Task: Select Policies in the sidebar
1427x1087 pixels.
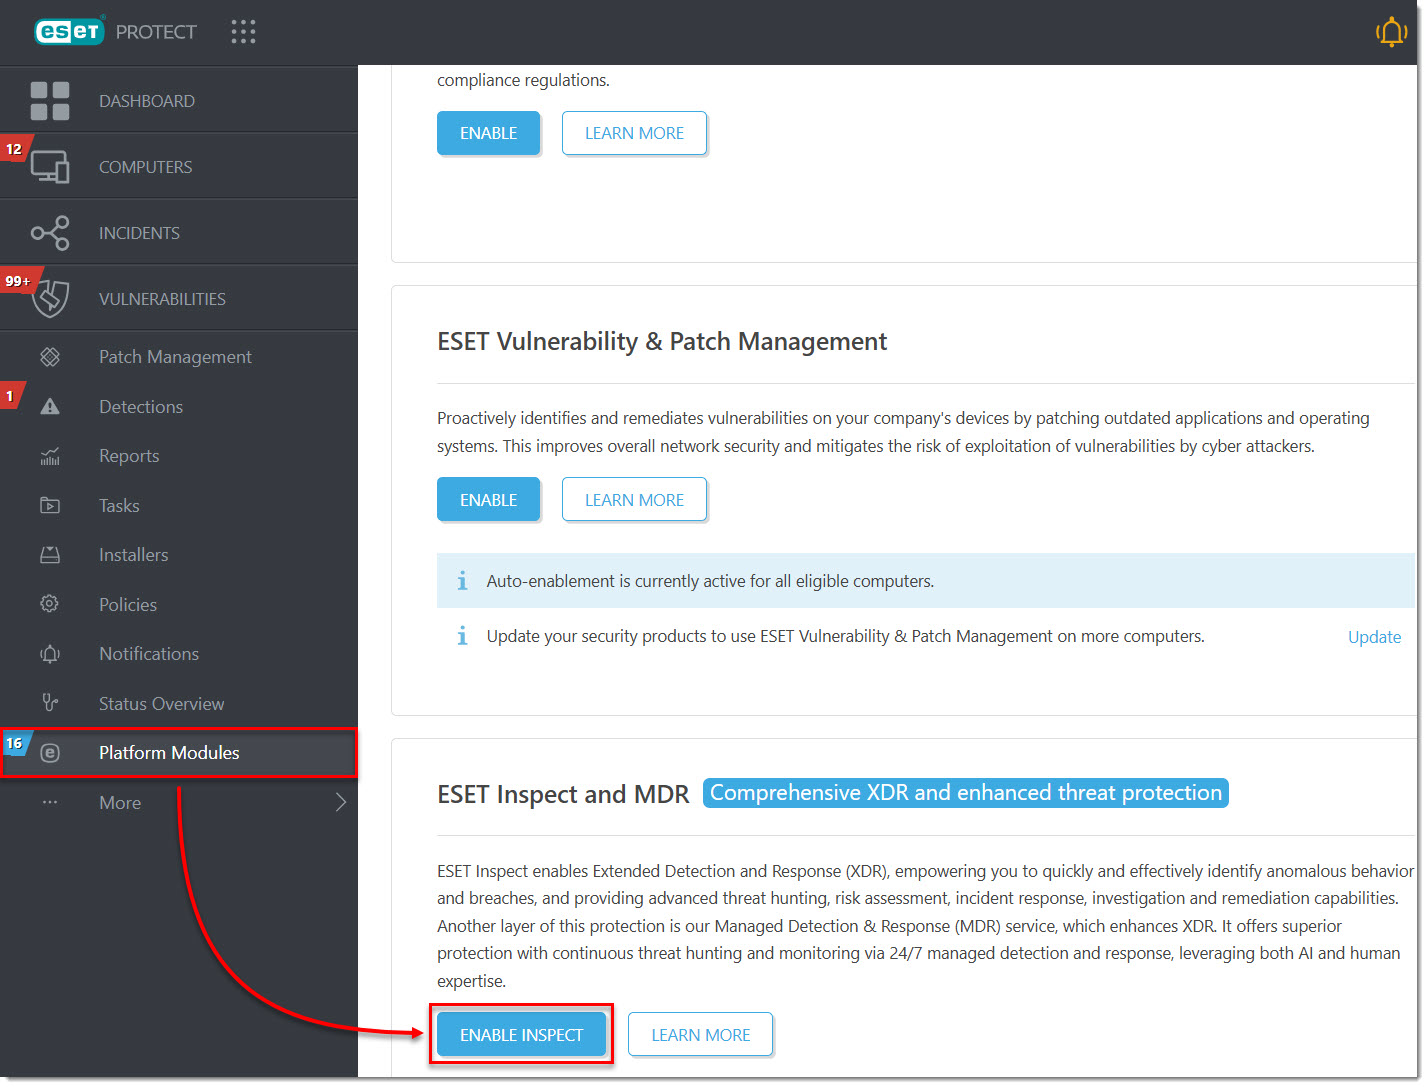Action: 128,605
